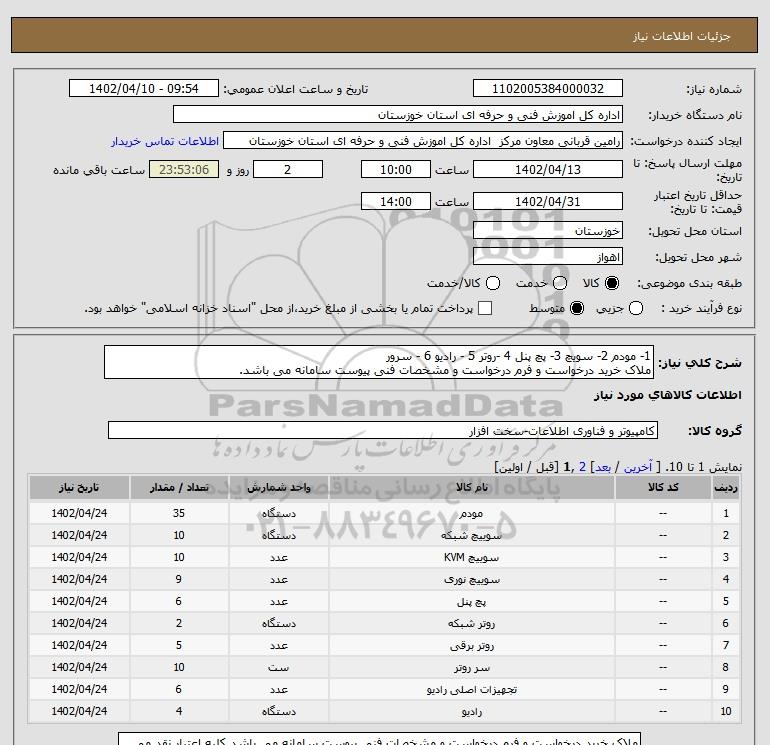Click quantity 5 in the روتر برقی row
The image size is (770, 745).
[179, 645]
